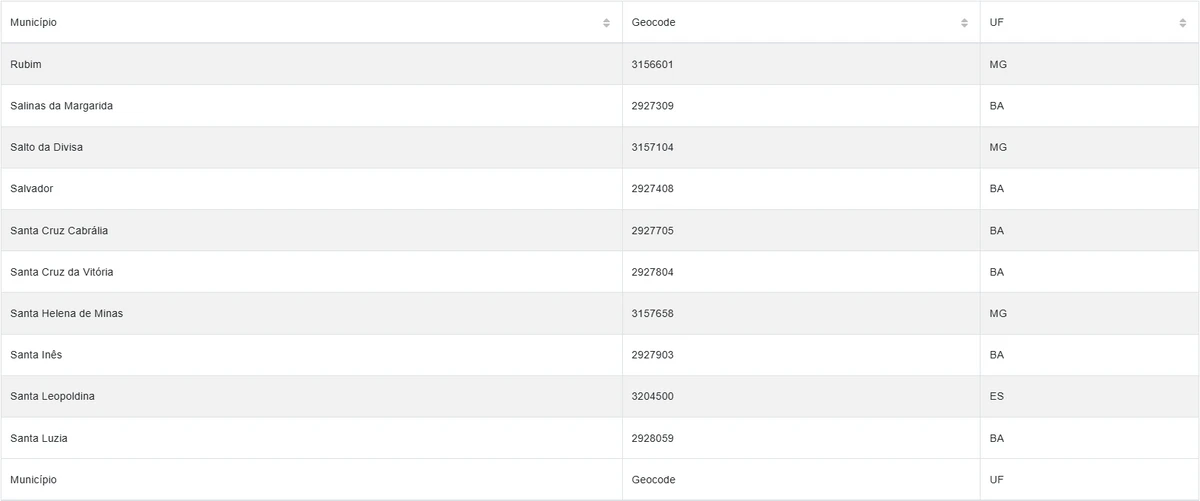
Task: Sort table by Geocode header
Action: click(x=653, y=23)
